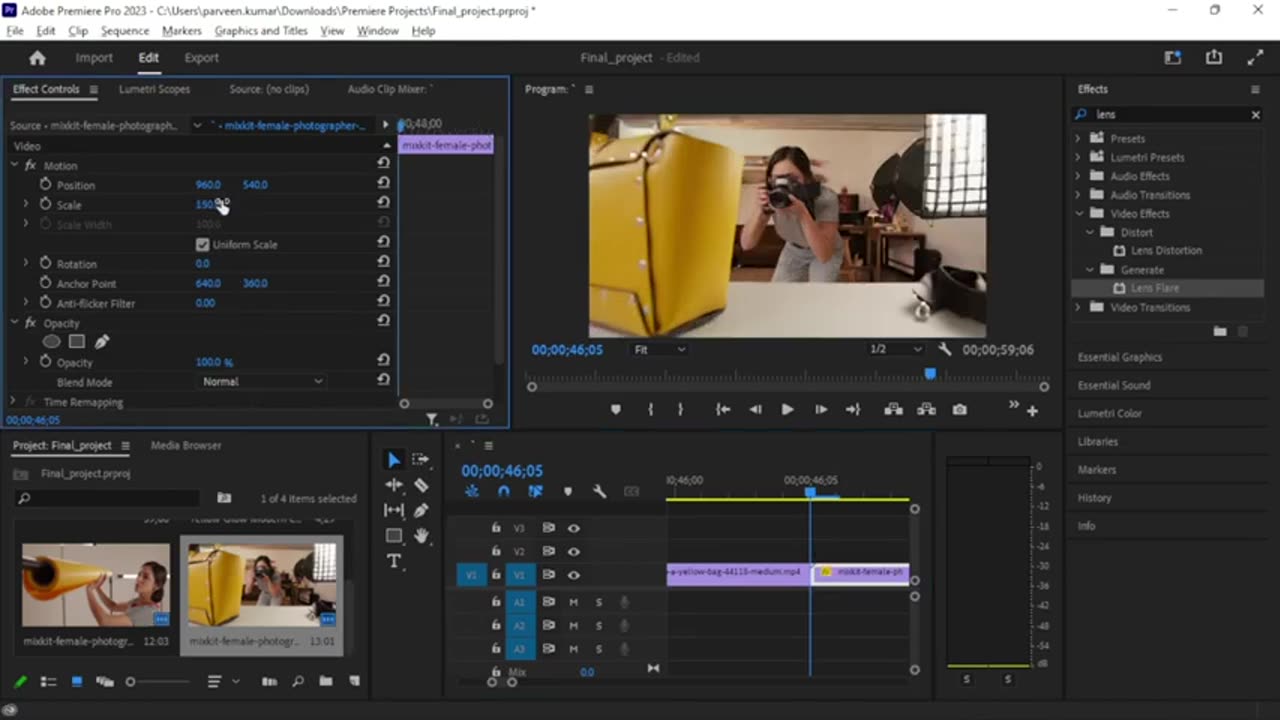
Task: Open the Fit zoom level dropdown
Action: [659, 349]
